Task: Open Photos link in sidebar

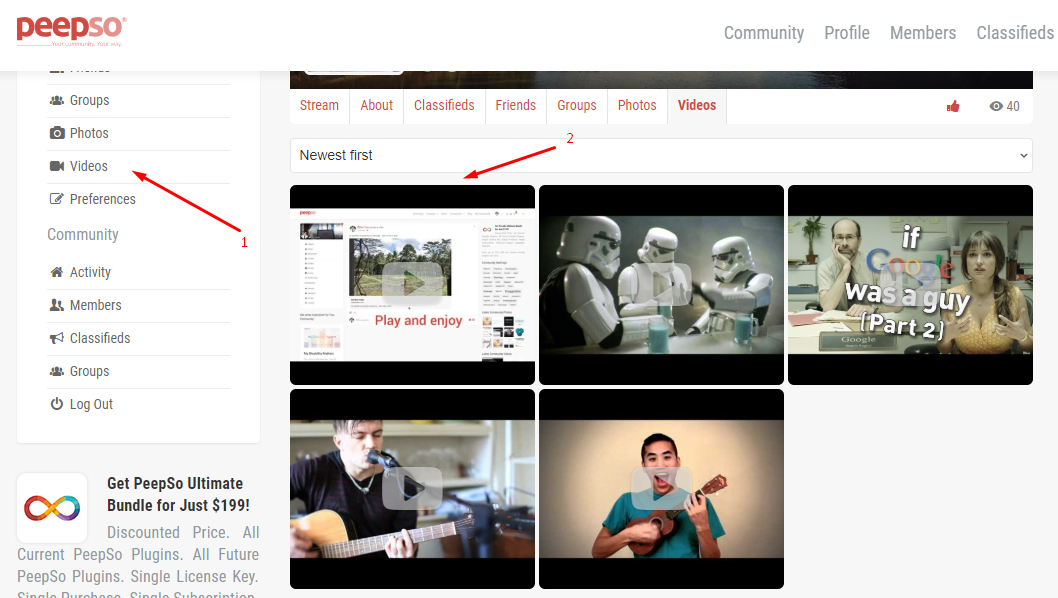Action: [89, 133]
